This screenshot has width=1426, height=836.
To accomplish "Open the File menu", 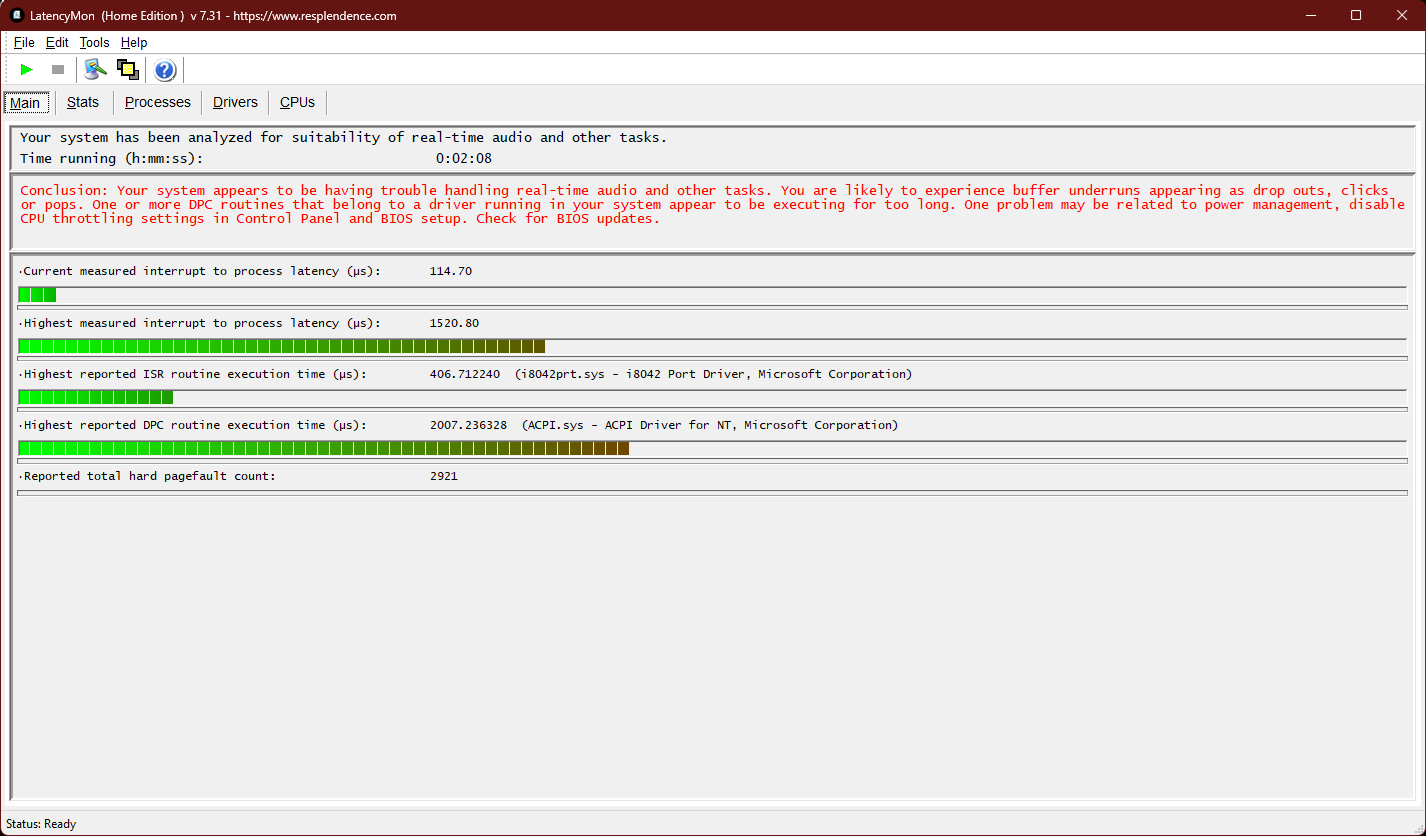I will tap(24, 43).
